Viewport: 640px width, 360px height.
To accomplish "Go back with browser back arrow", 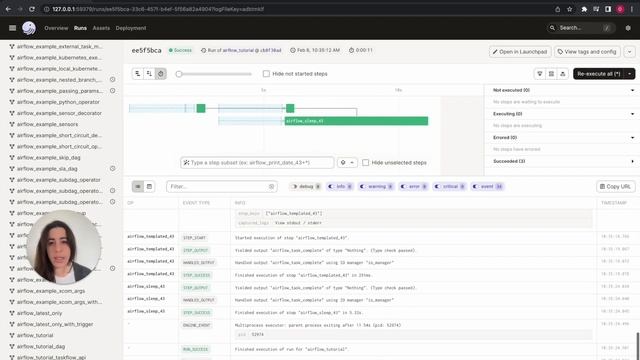I will coord(8,9).
